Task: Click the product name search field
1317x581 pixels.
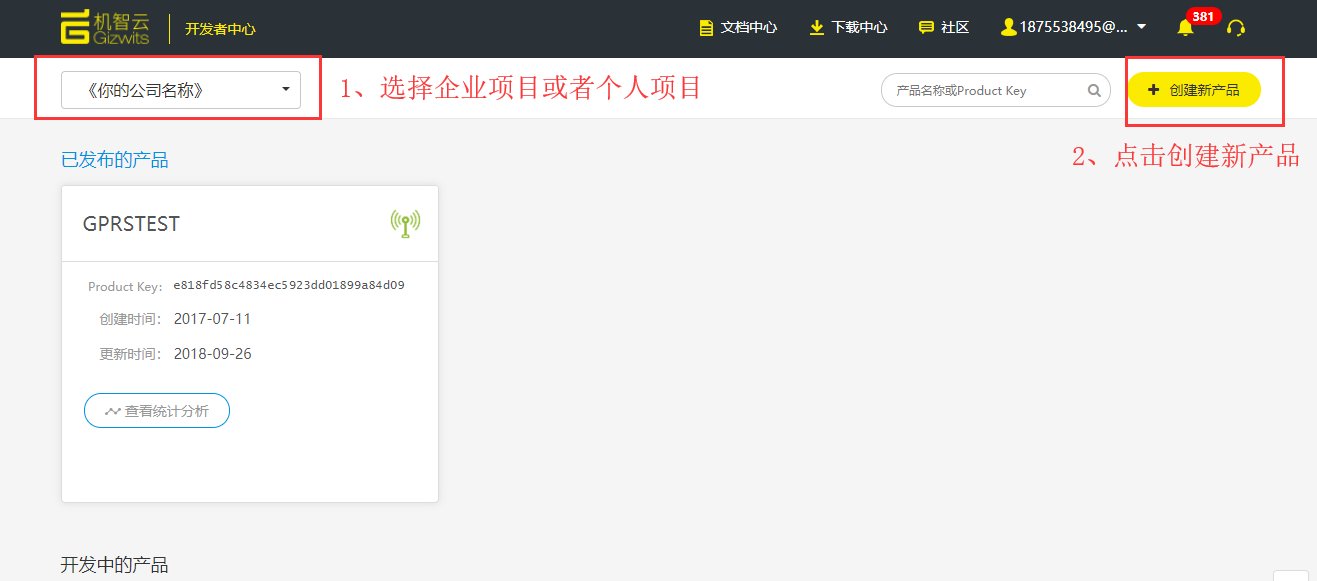Action: pos(985,90)
